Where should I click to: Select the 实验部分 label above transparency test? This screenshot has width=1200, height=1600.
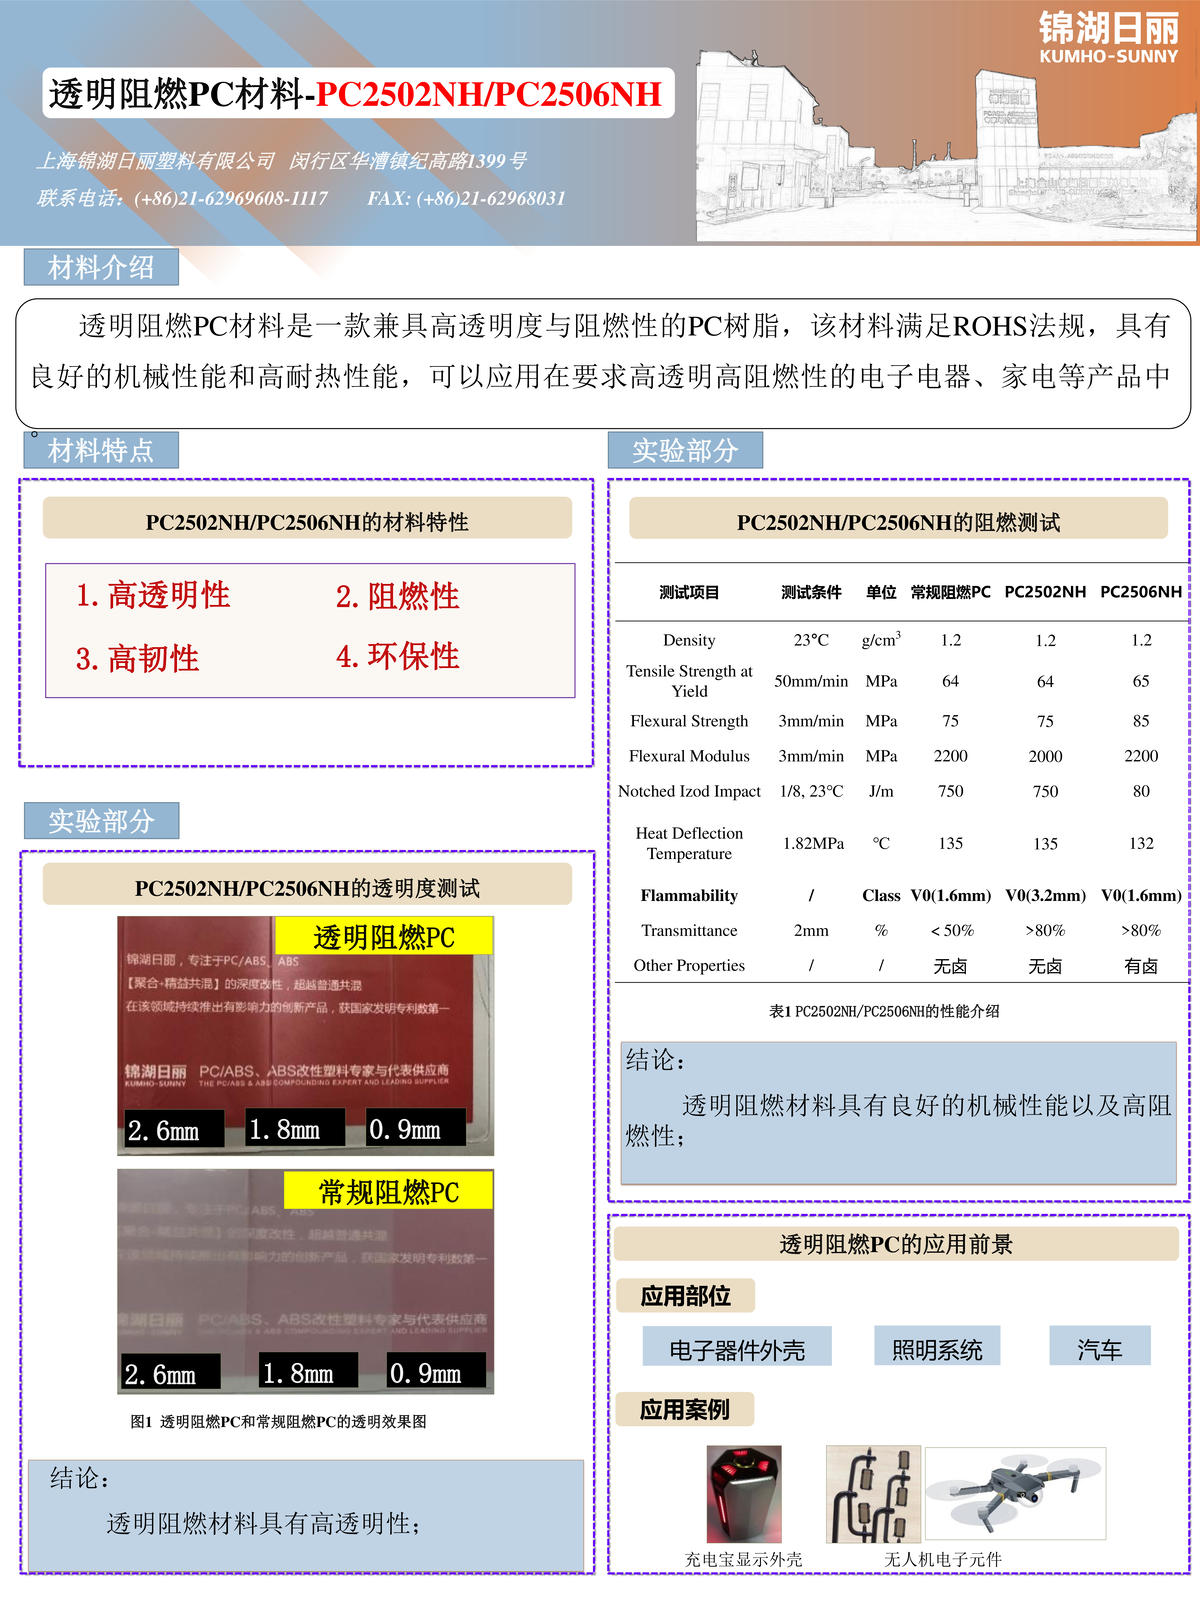pos(101,821)
